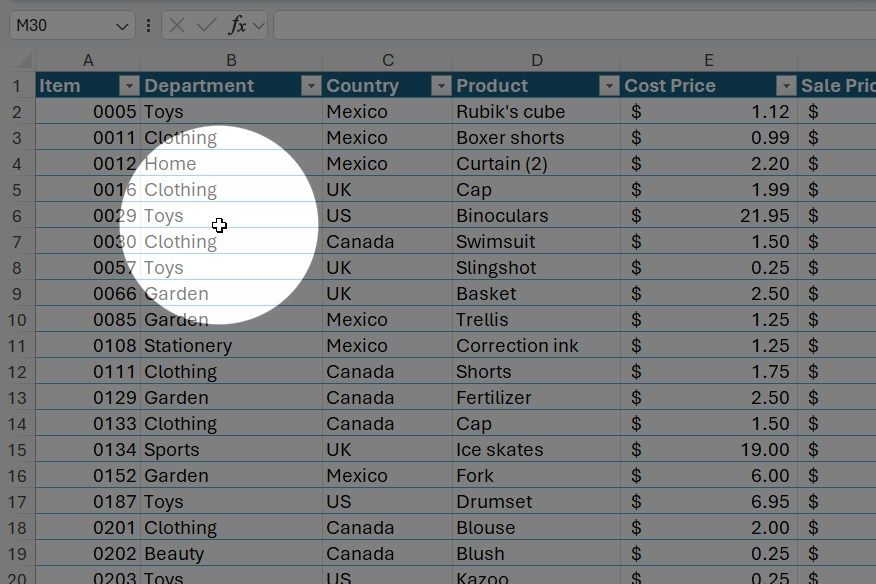Select cell containing Ice skates
Screen dimensions: 876x584
[x=536, y=449]
